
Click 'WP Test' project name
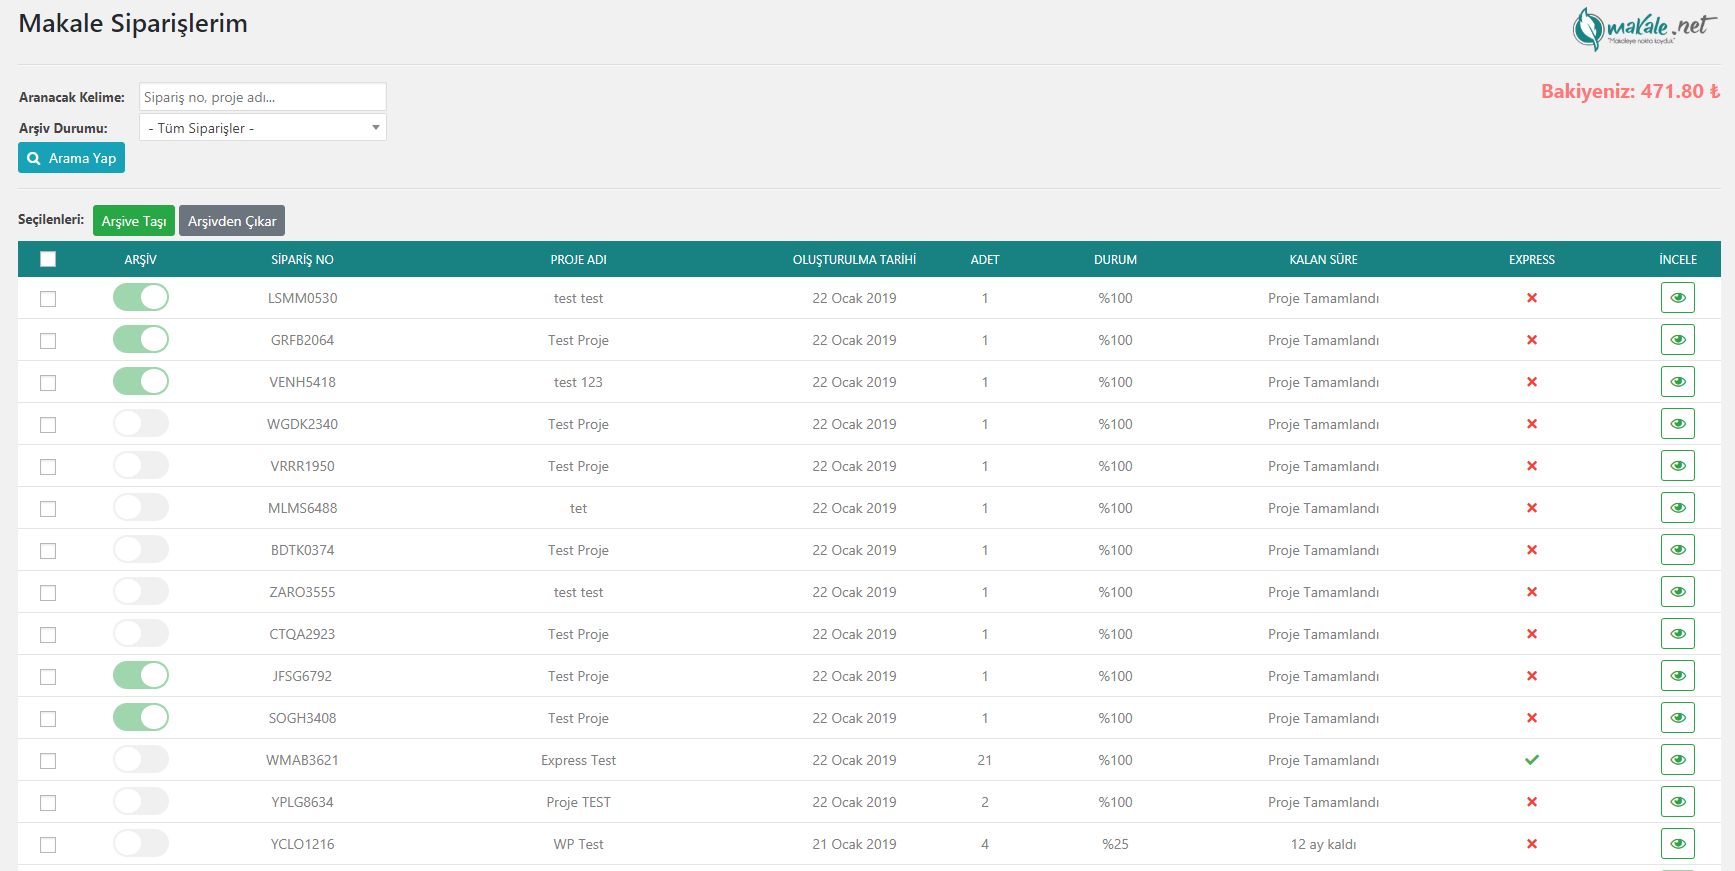coord(578,844)
